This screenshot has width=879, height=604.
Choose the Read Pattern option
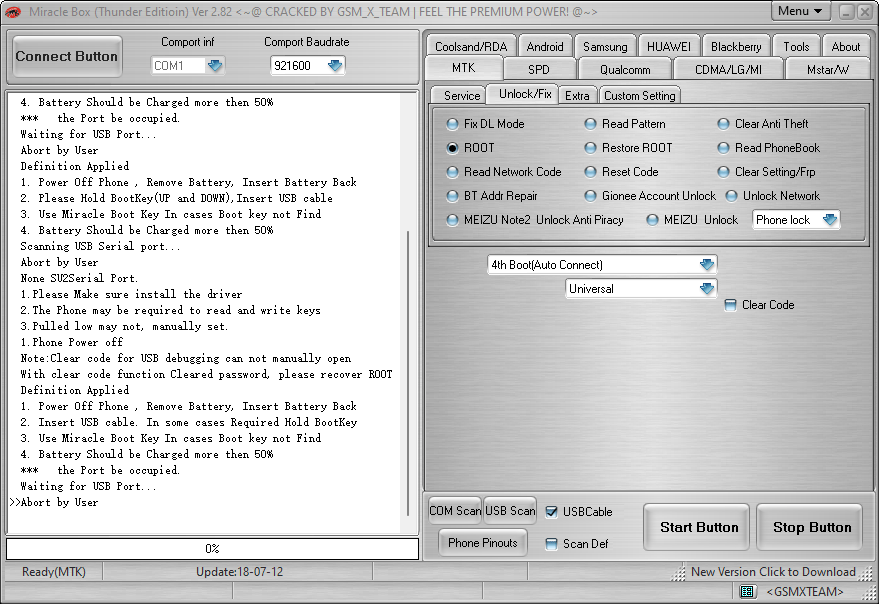(590, 123)
